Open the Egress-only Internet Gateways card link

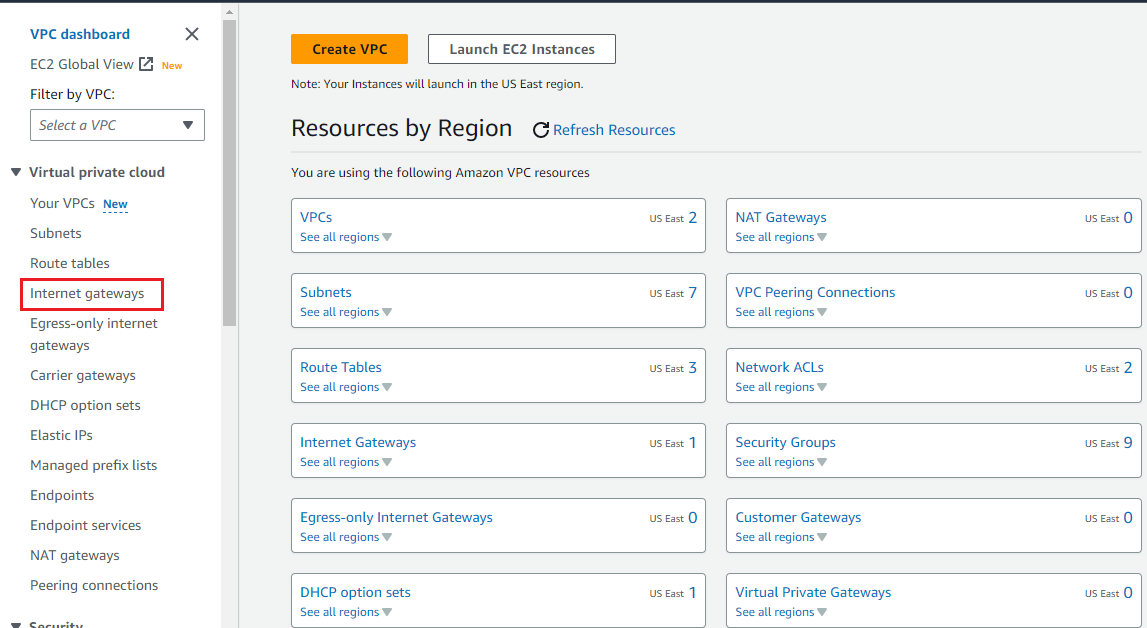[x=396, y=517]
